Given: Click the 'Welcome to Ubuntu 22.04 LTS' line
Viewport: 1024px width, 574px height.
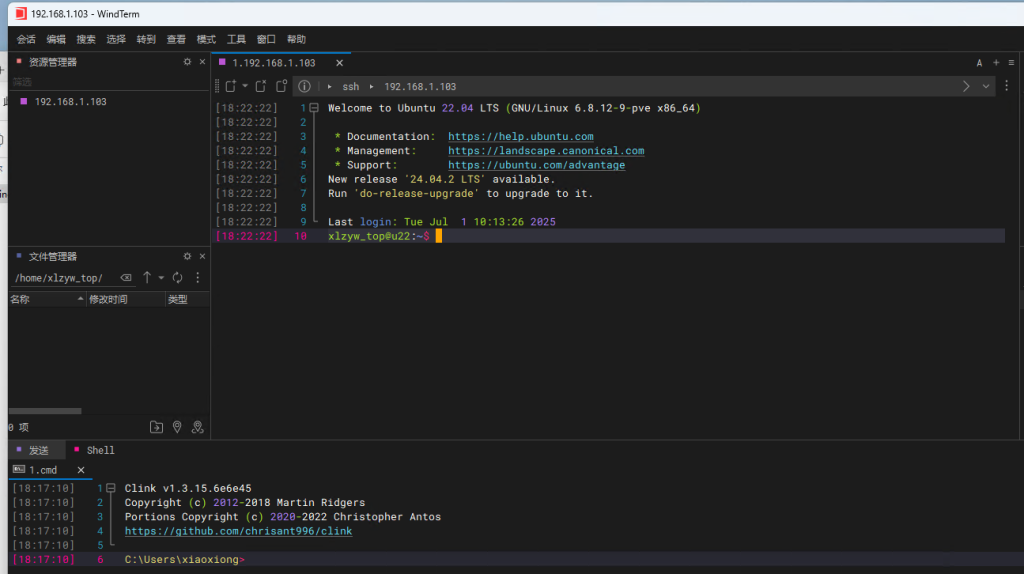Looking at the screenshot, I should click(514, 108).
